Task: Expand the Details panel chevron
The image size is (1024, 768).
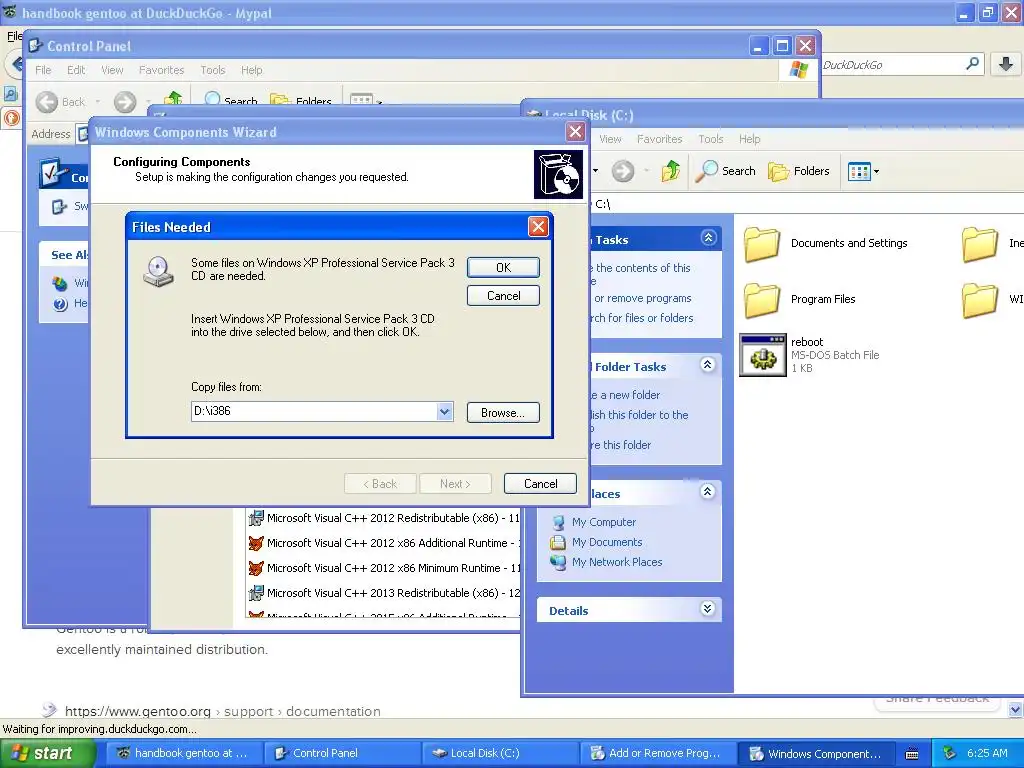Action: (x=707, y=609)
